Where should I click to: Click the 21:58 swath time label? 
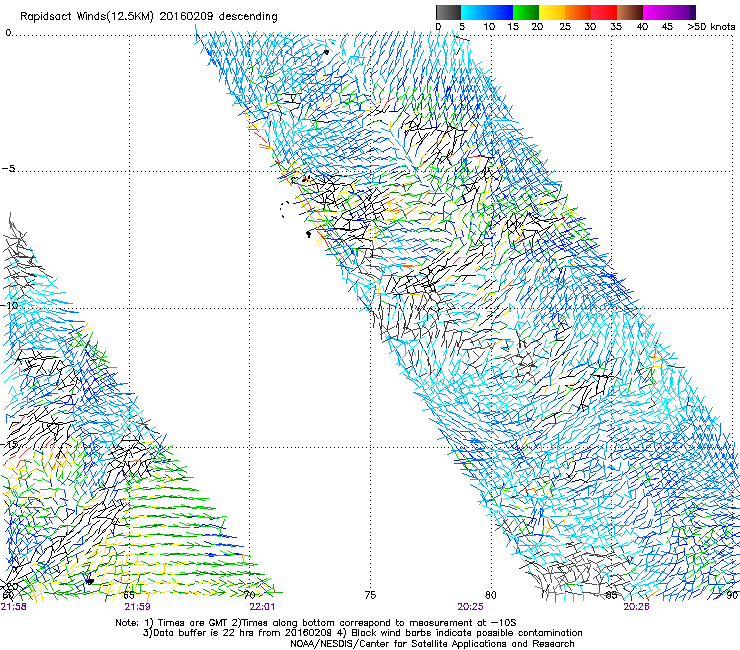coord(14,607)
